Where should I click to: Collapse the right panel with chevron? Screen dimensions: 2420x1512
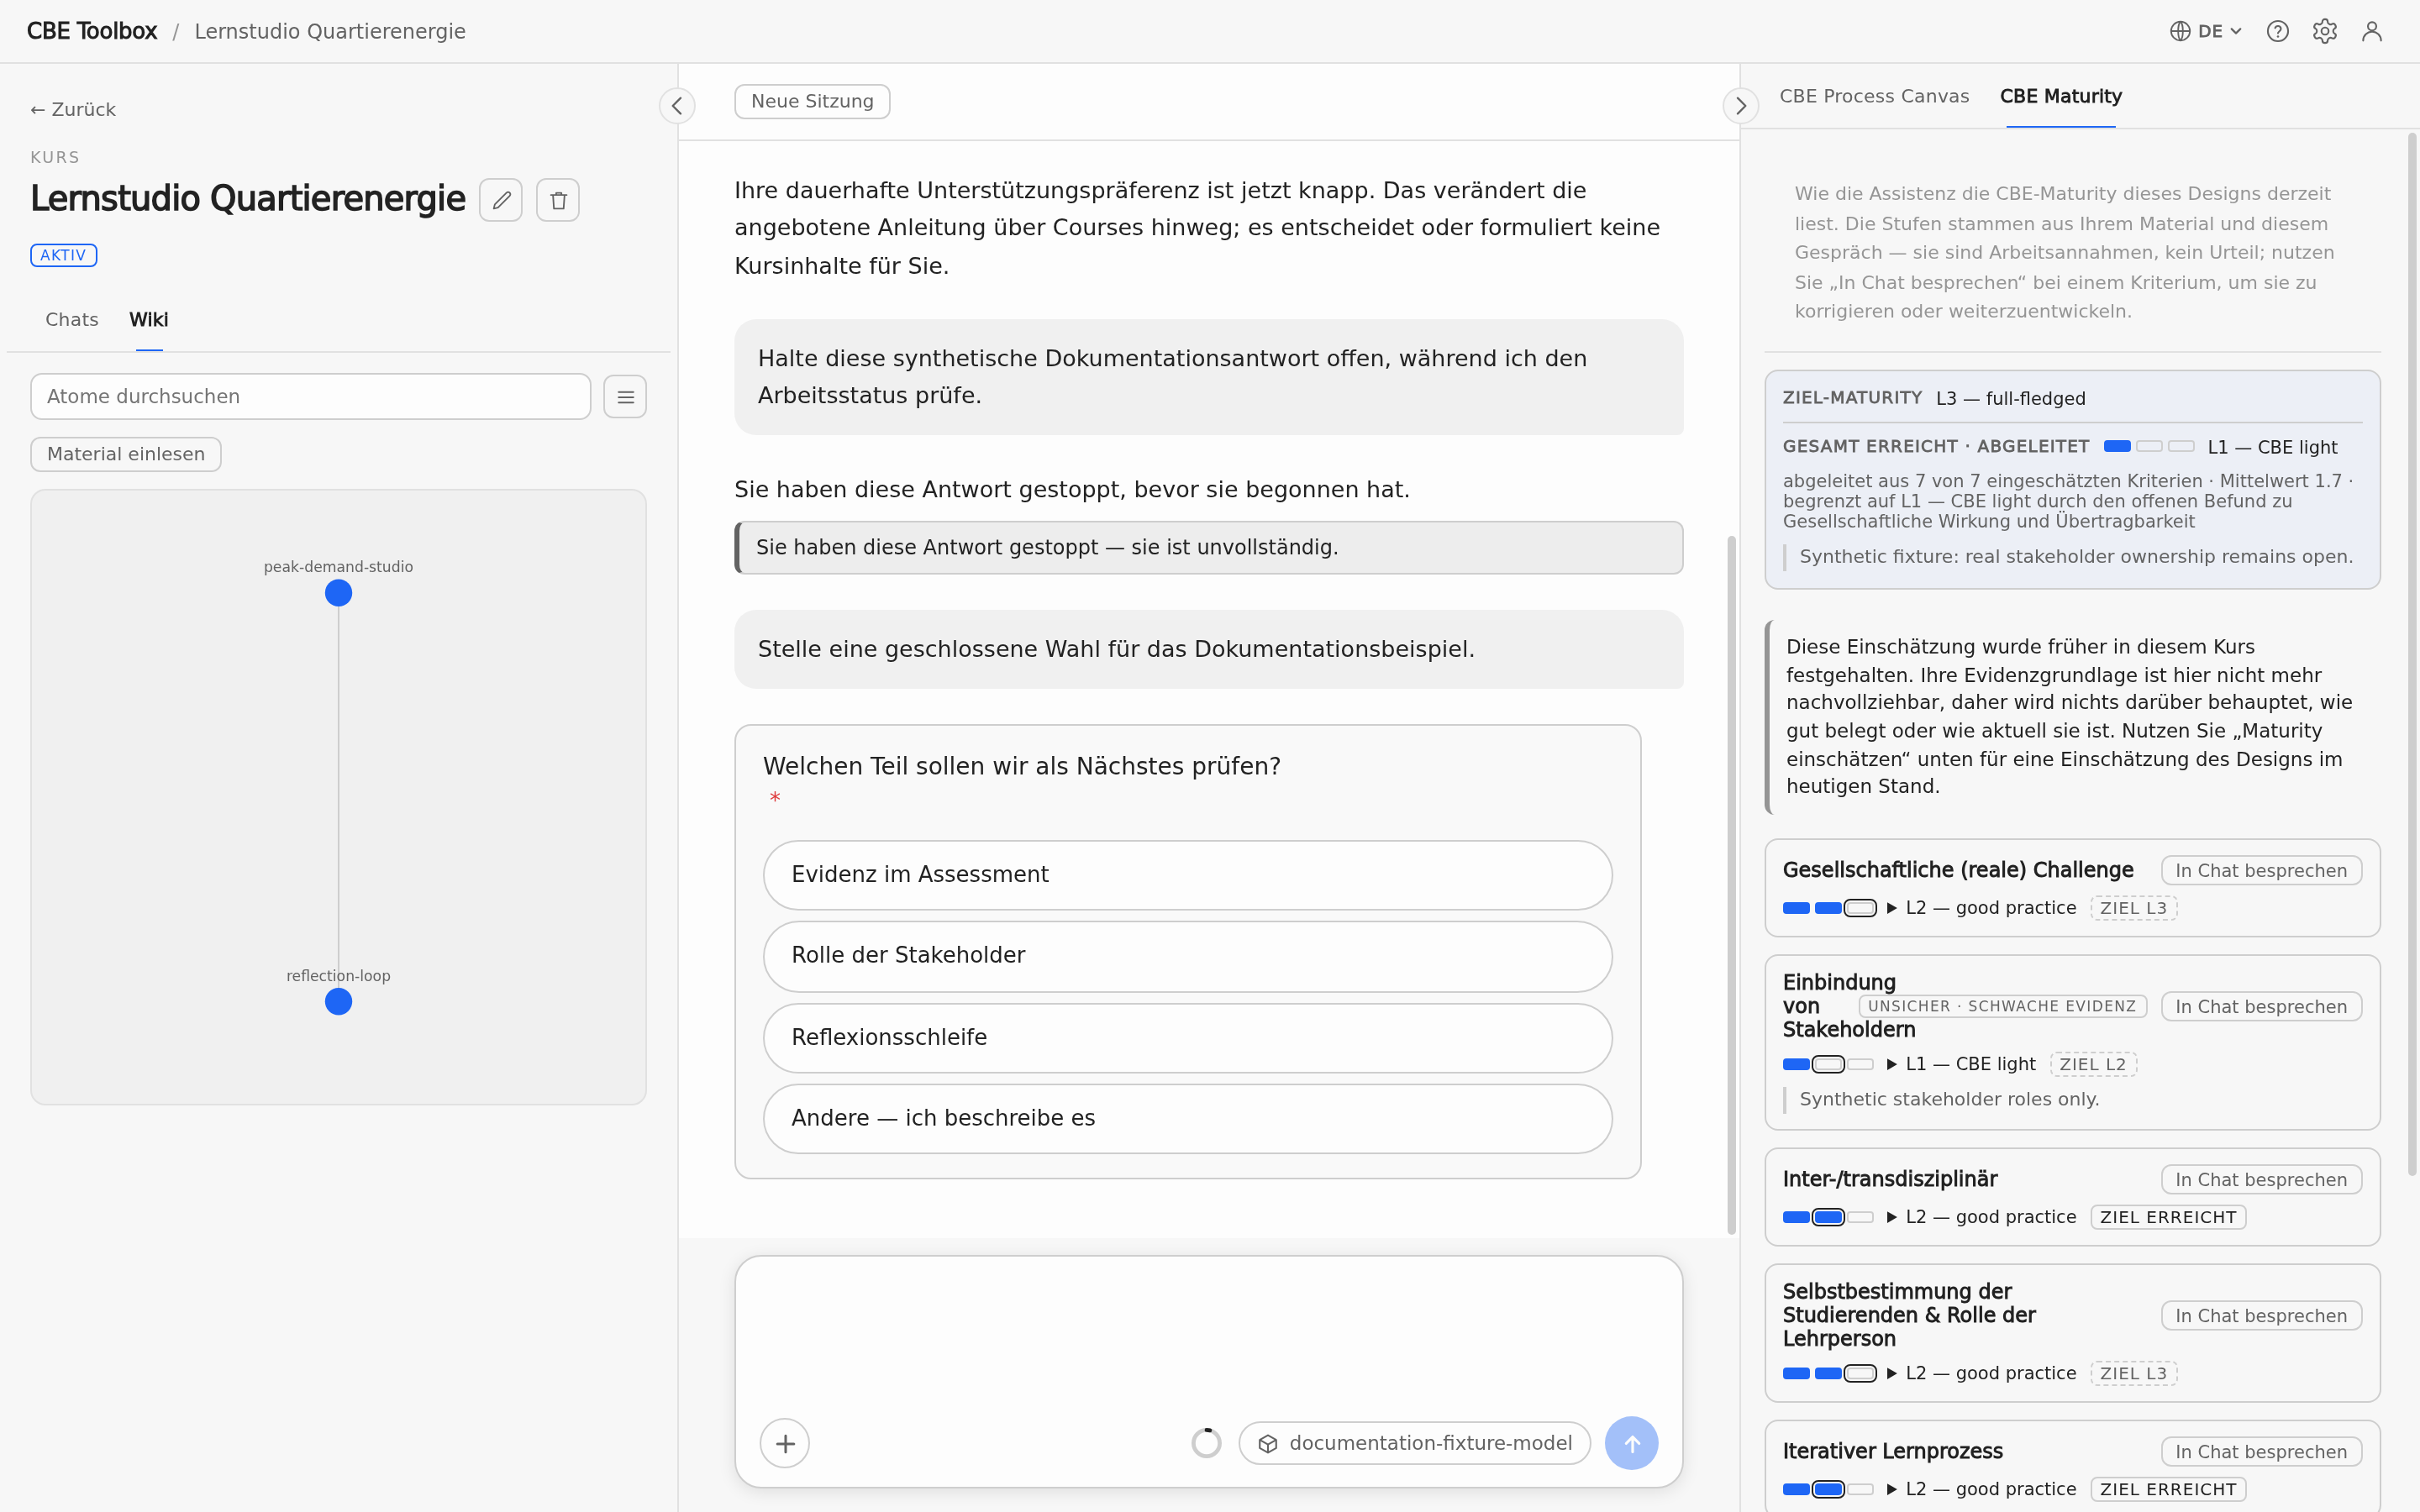(x=1740, y=105)
